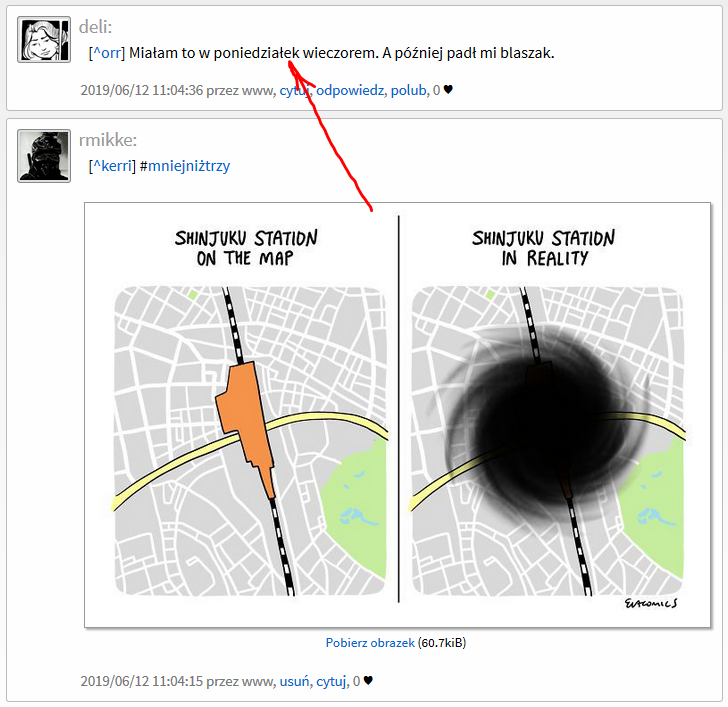
Task: Open the username rmikke profile
Action: [108, 140]
